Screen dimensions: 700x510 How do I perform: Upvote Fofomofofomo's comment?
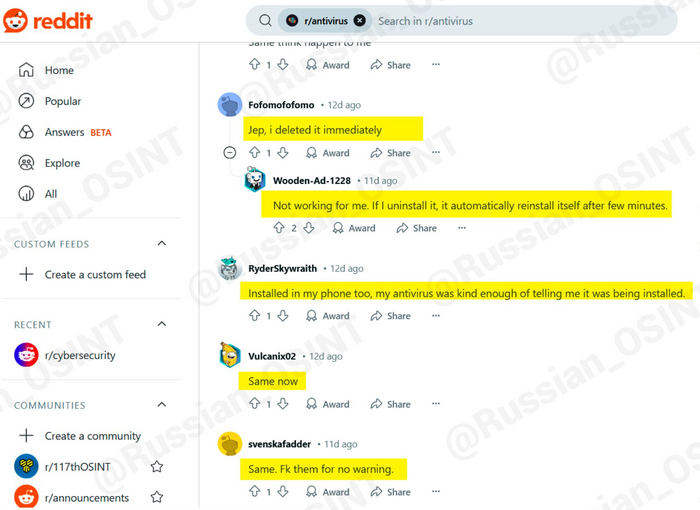[x=254, y=153]
